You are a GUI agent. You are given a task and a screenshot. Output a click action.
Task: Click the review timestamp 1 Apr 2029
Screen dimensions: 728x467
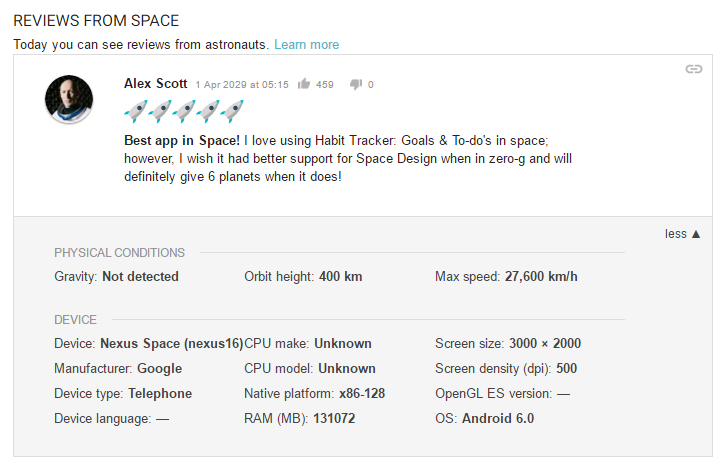(x=241, y=85)
